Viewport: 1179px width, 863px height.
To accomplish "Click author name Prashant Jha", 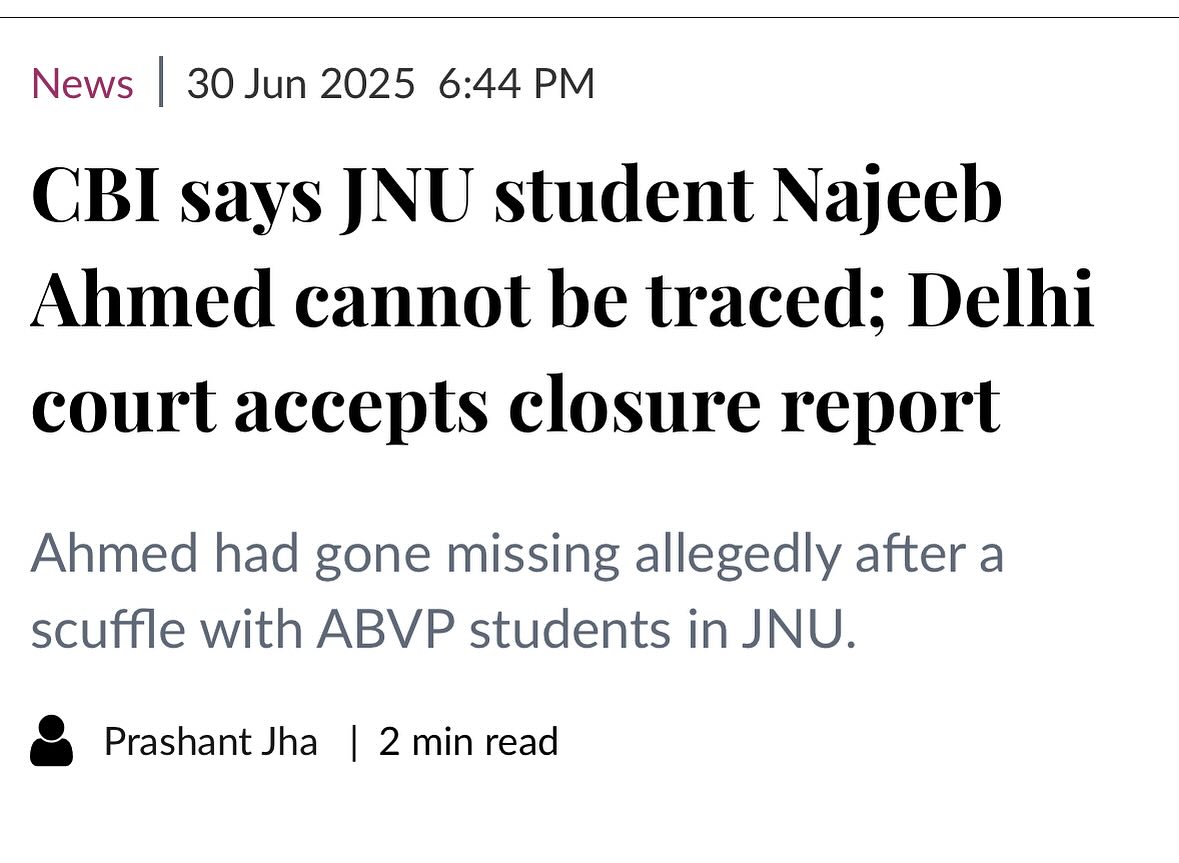I will pos(211,742).
